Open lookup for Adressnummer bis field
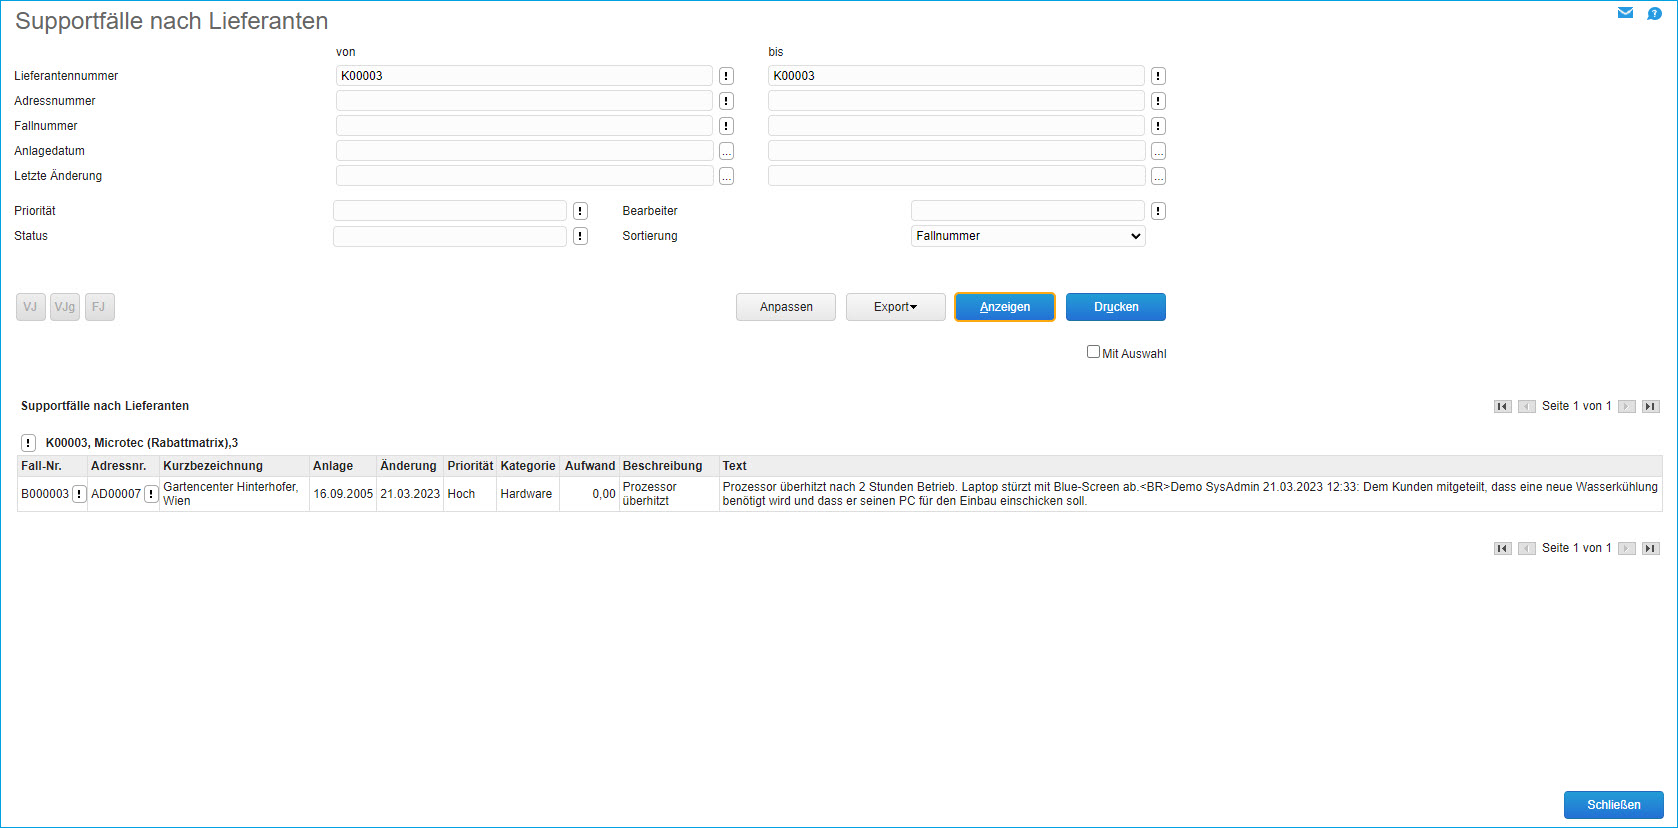 pos(1158,101)
